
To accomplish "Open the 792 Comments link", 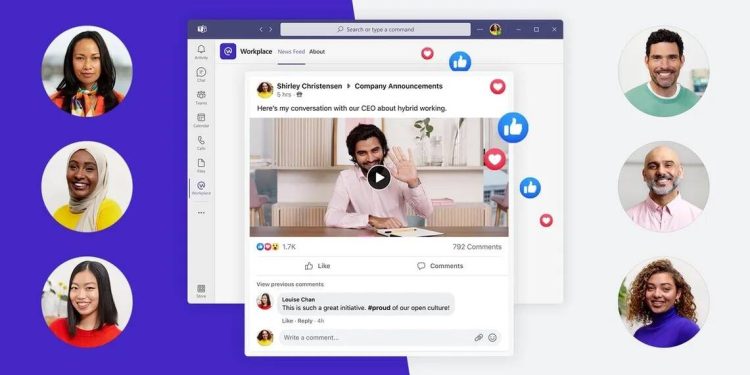I will [x=477, y=247].
